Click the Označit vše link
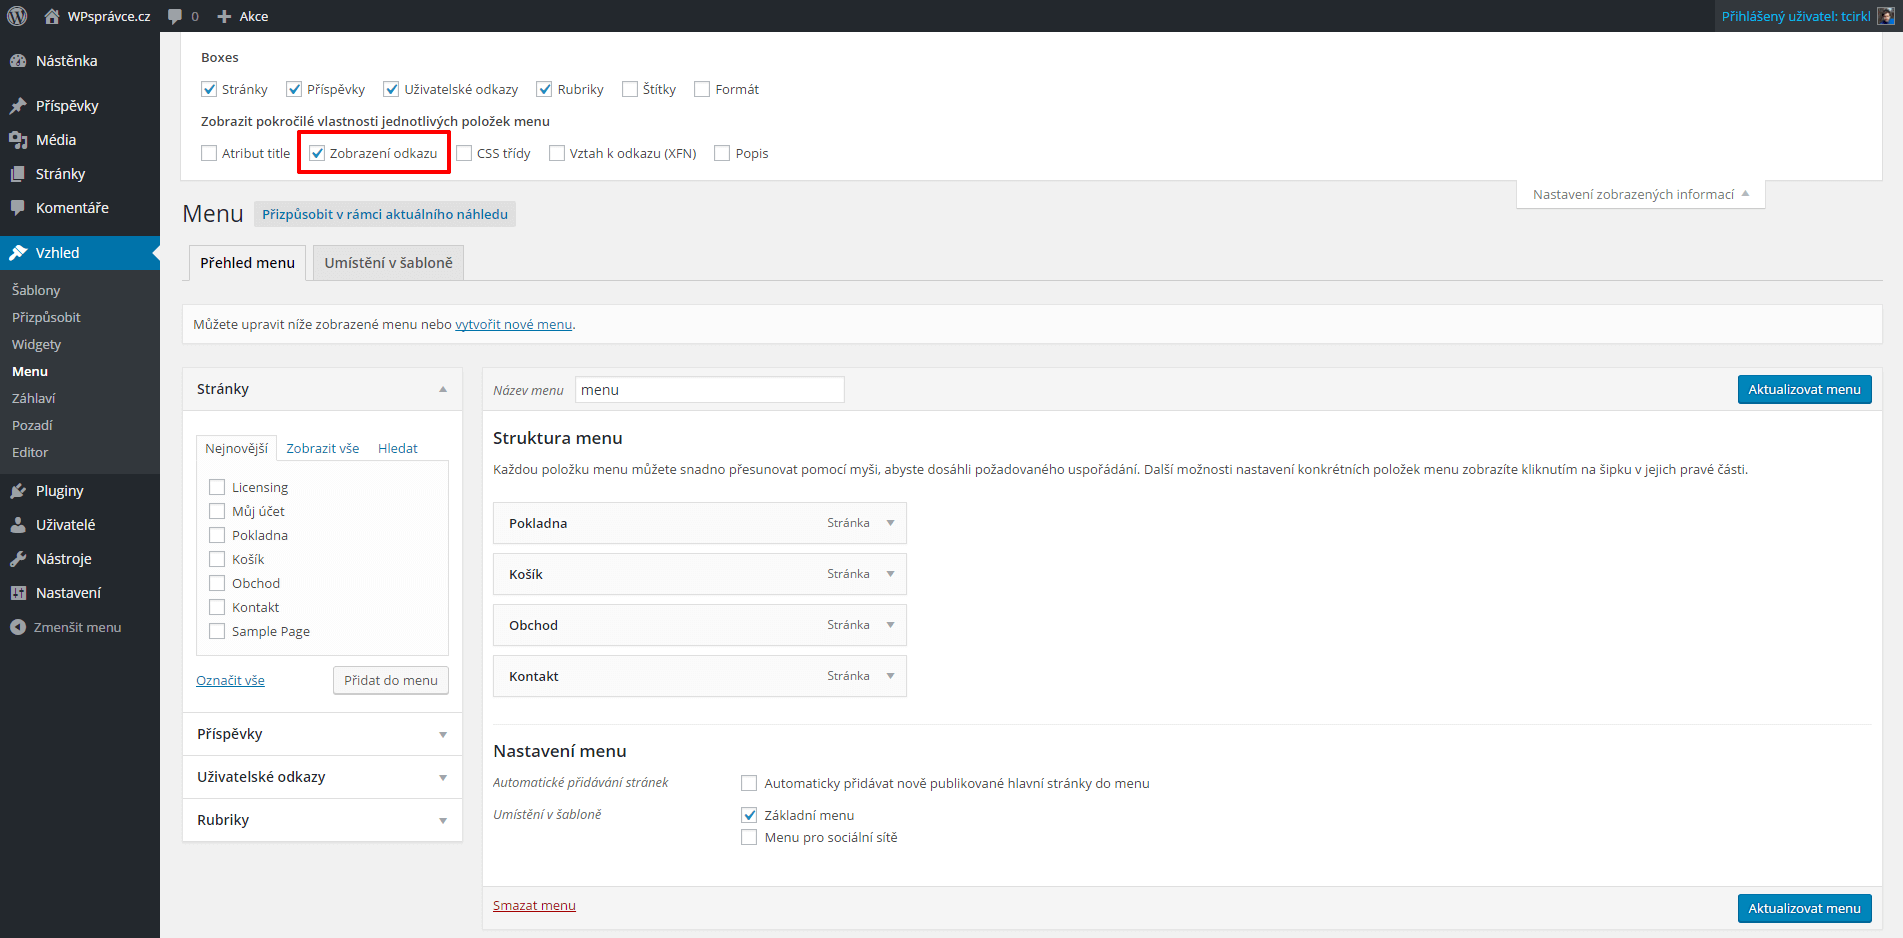 [x=230, y=680]
